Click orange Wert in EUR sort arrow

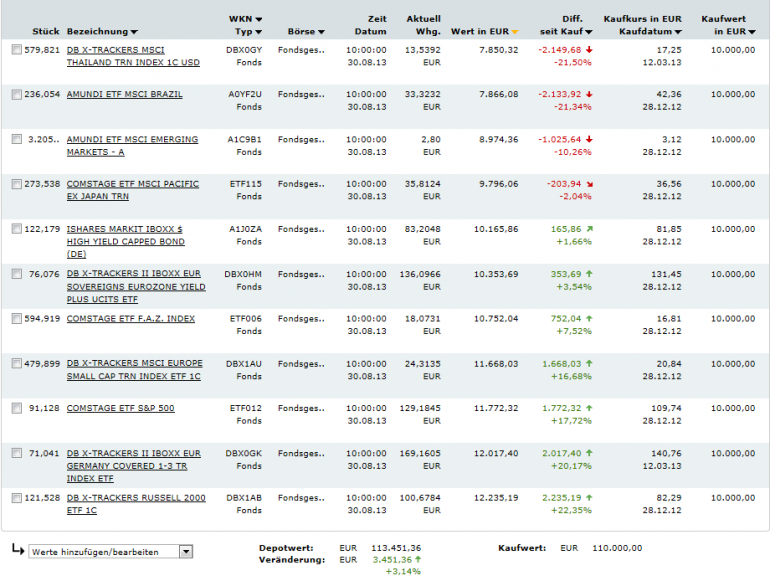[x=515, y=33]
